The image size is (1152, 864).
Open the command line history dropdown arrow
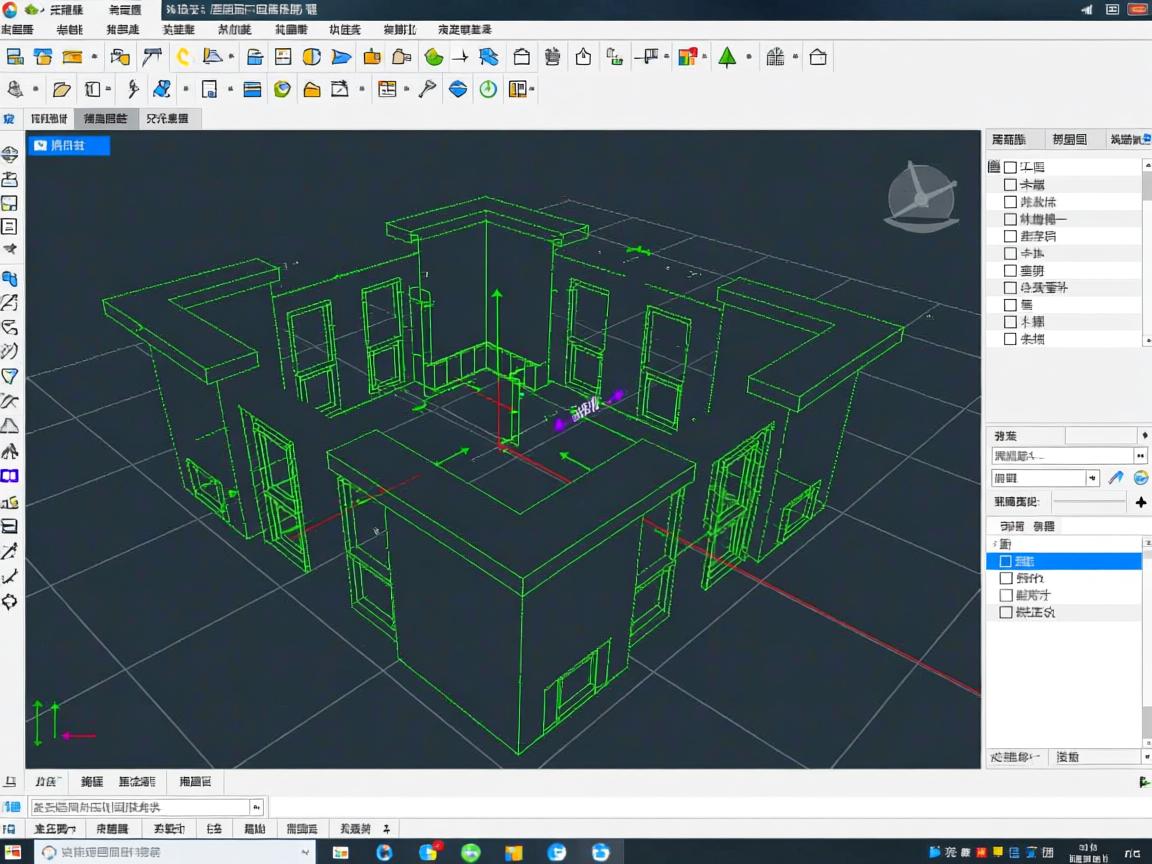[257, 807]
